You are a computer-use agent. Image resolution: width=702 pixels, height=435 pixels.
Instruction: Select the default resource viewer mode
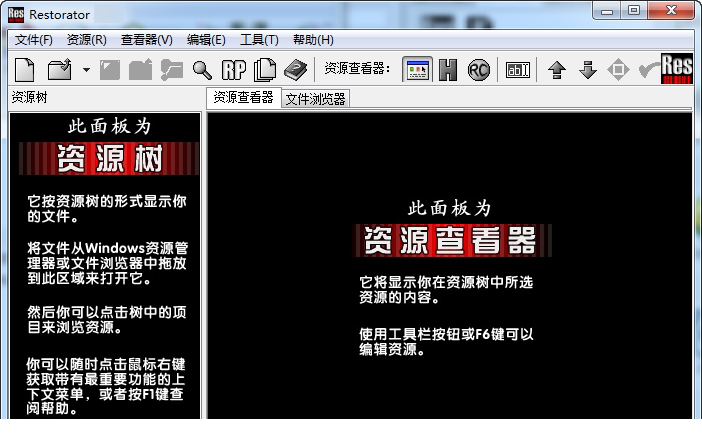tap(417, 69)
